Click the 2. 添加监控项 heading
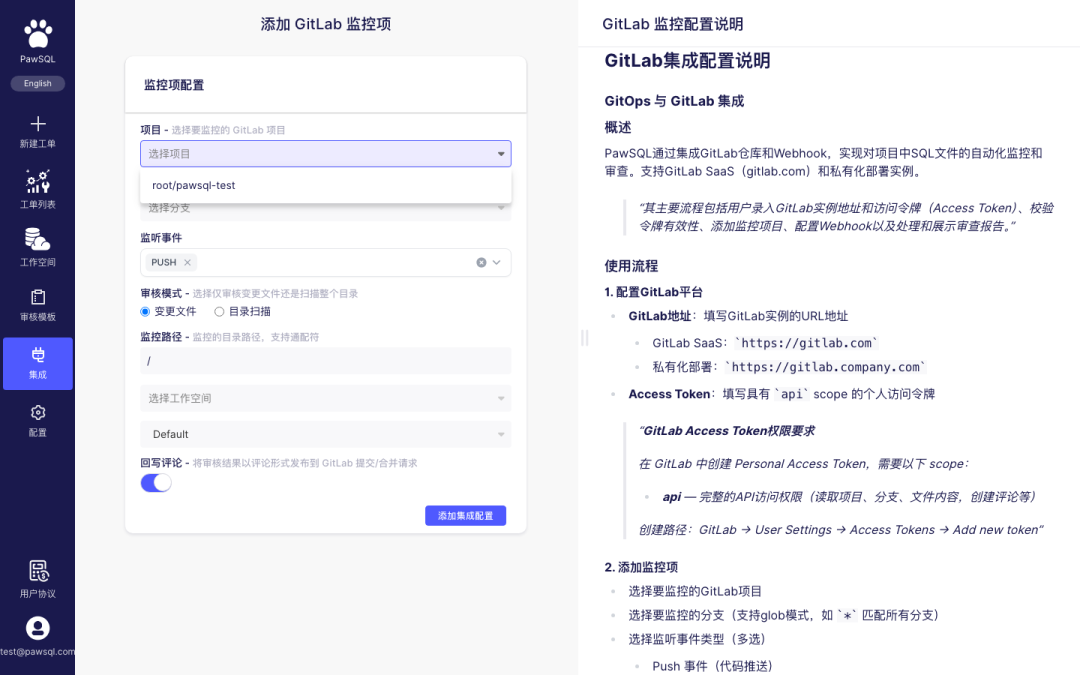1080x675 pixels. [641, 567]
